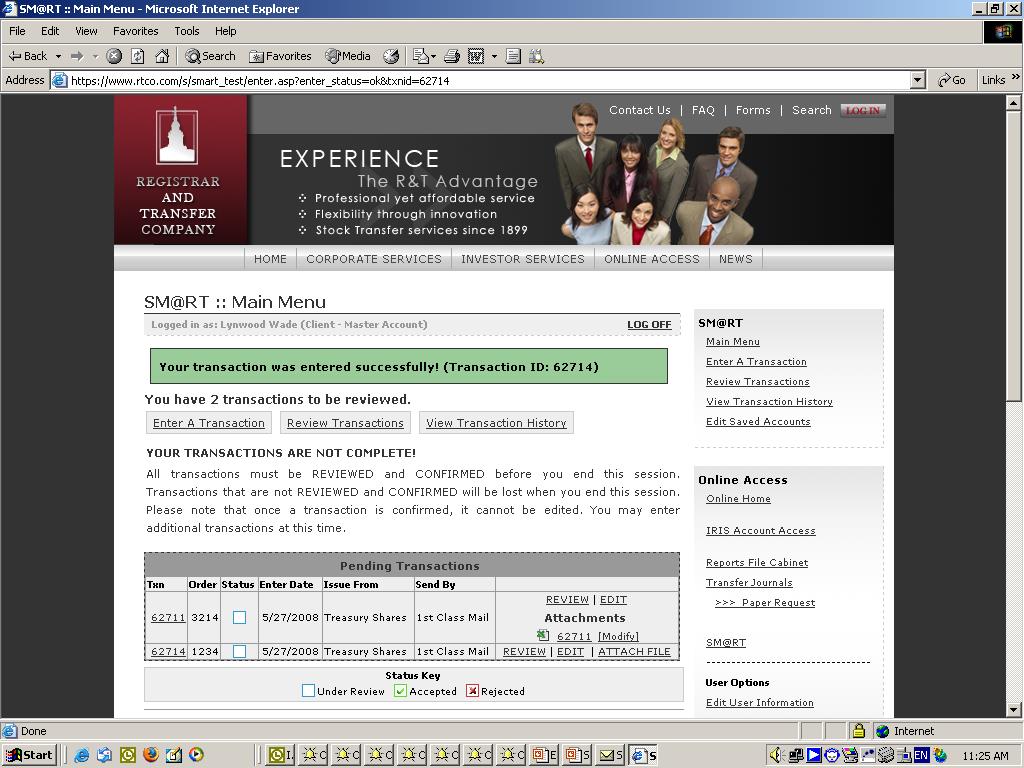Click the Accepted status key checkmark
Image resolution: width=1024 pixels, height=768 pixels.
[400, 690]
